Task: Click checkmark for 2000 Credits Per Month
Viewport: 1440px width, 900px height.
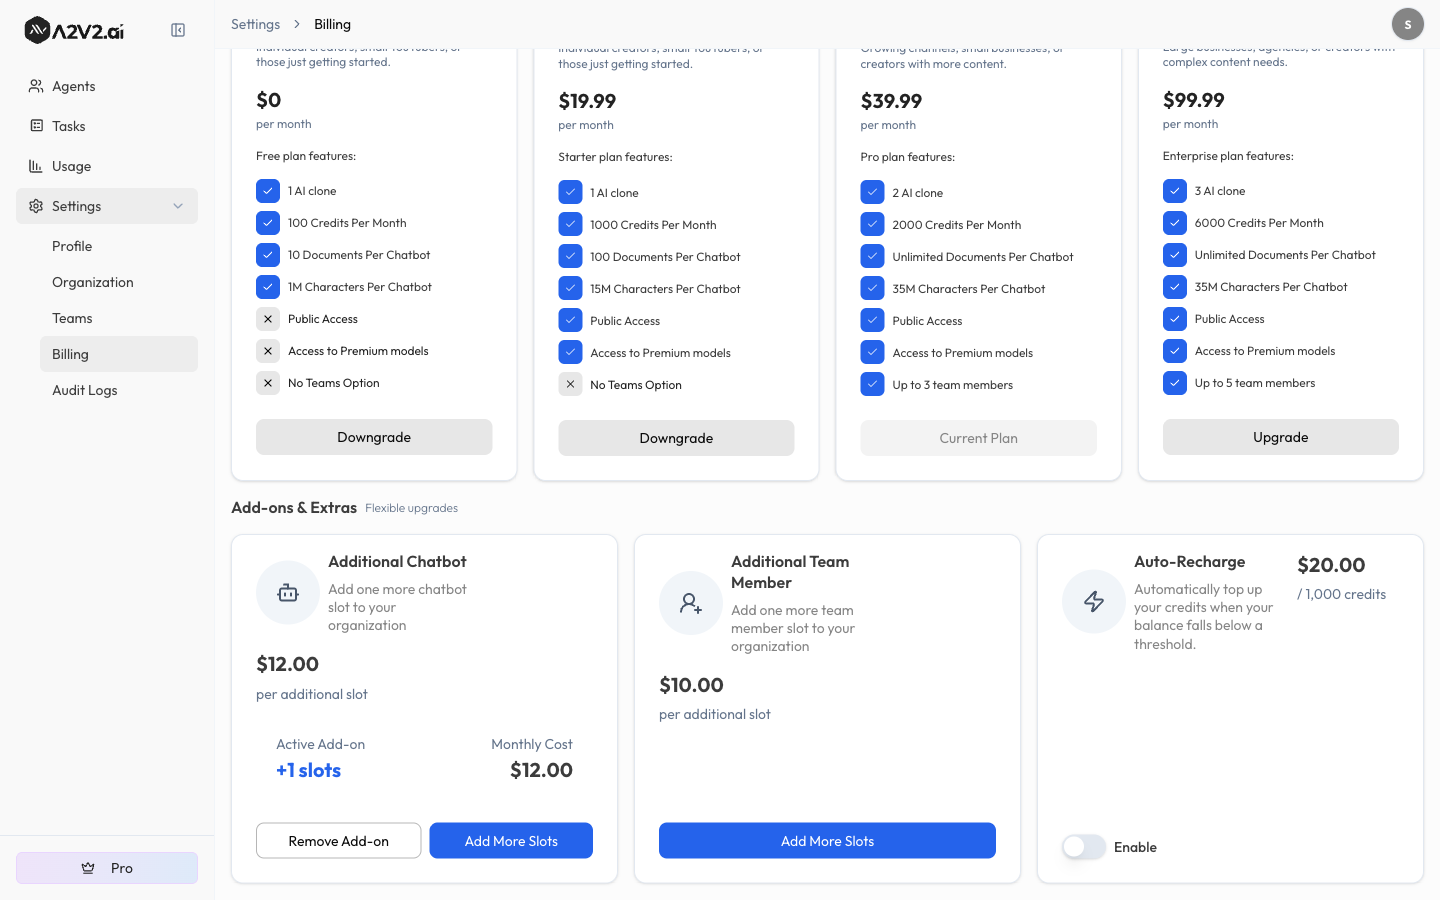Action: [x=872, y=225]
